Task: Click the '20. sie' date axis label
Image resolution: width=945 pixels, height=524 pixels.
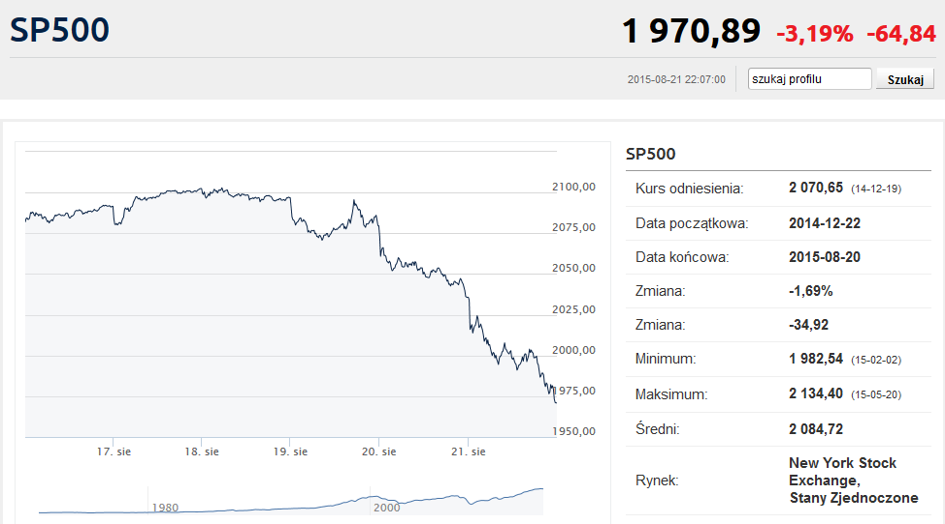Action: 378,452
